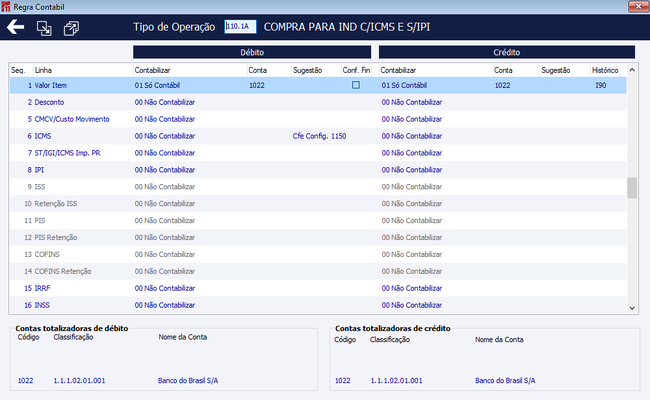This screenshot has height=400, width=650.
Task: Close the Regra Contabil window
Action: 638,6
